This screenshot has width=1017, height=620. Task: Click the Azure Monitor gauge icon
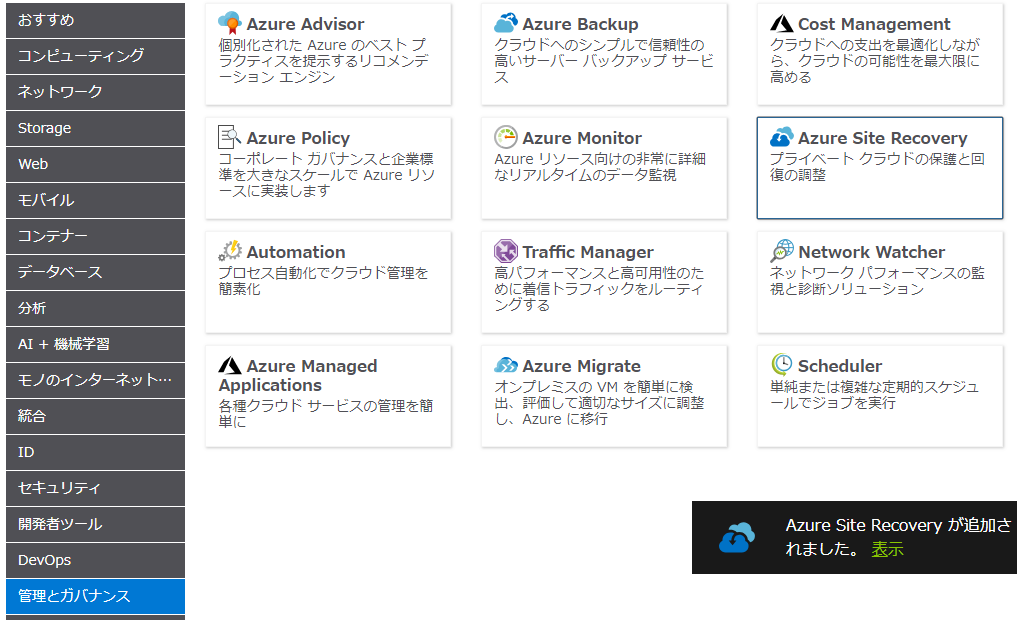pyautogui.click(x=506, y=137)
